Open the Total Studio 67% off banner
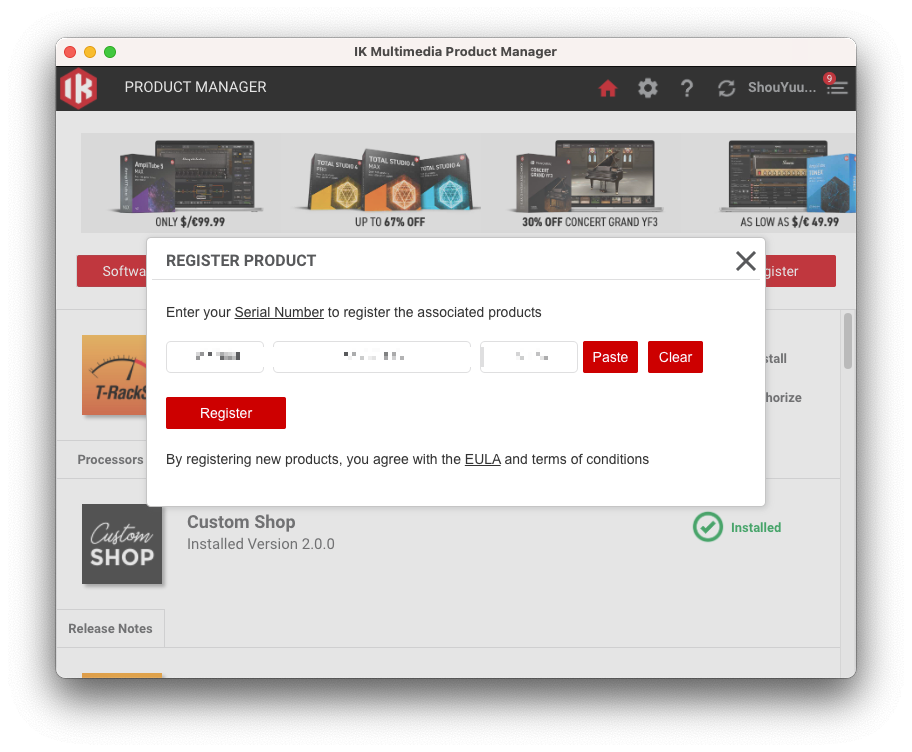 tap(389, 184)
